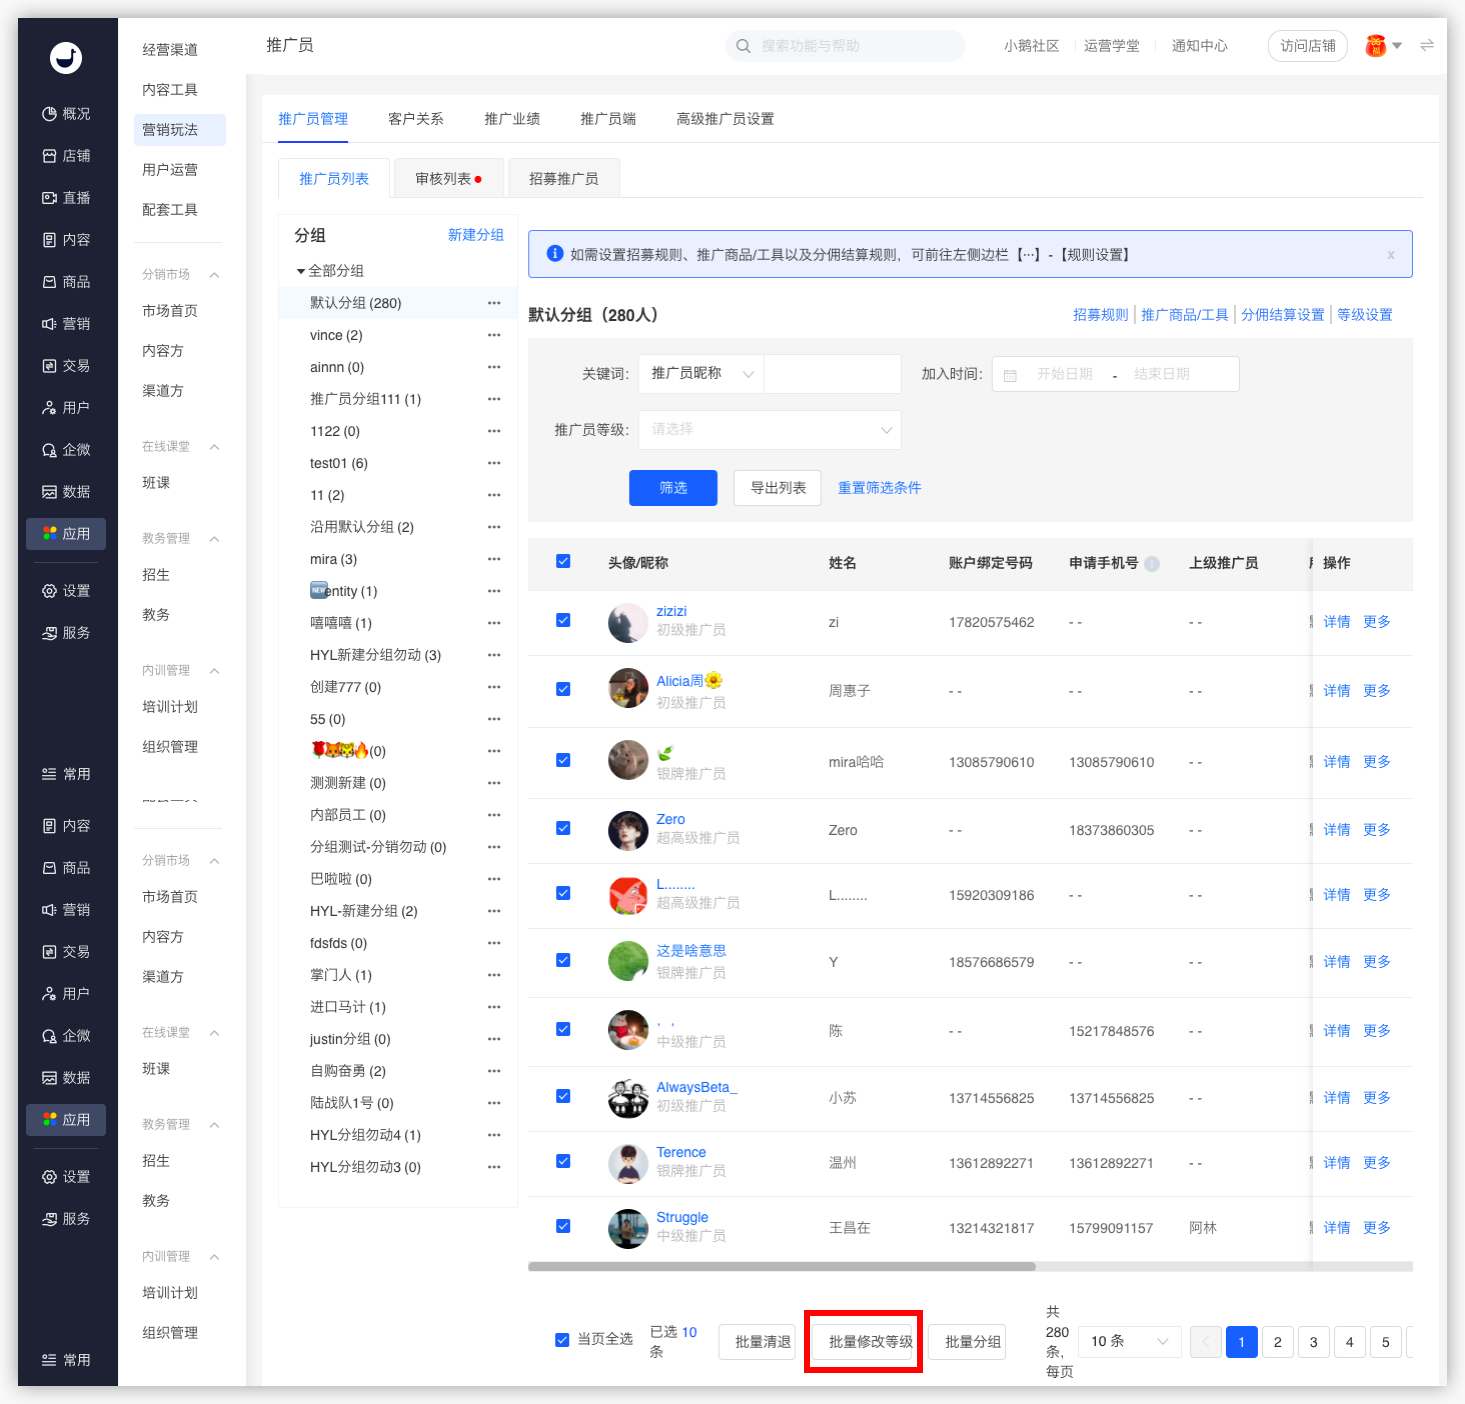Click the switch arrows icon at top right
Viewport: 1465px width, 1404px height.
1427,45
